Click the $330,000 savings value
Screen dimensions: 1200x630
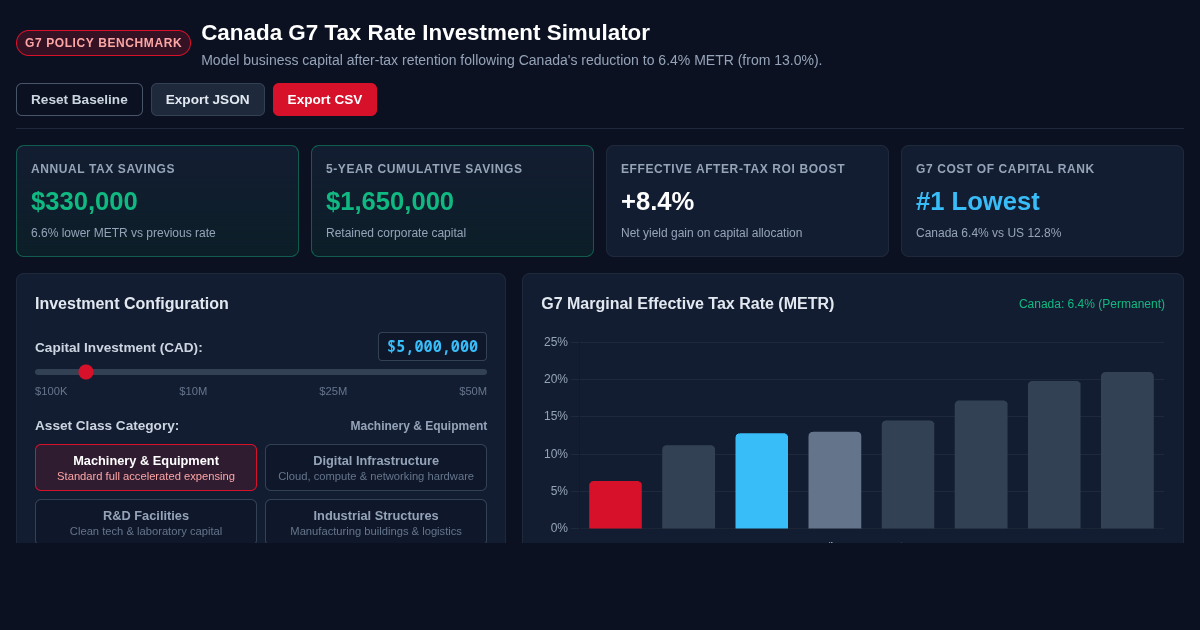click(x=84, y=201)
